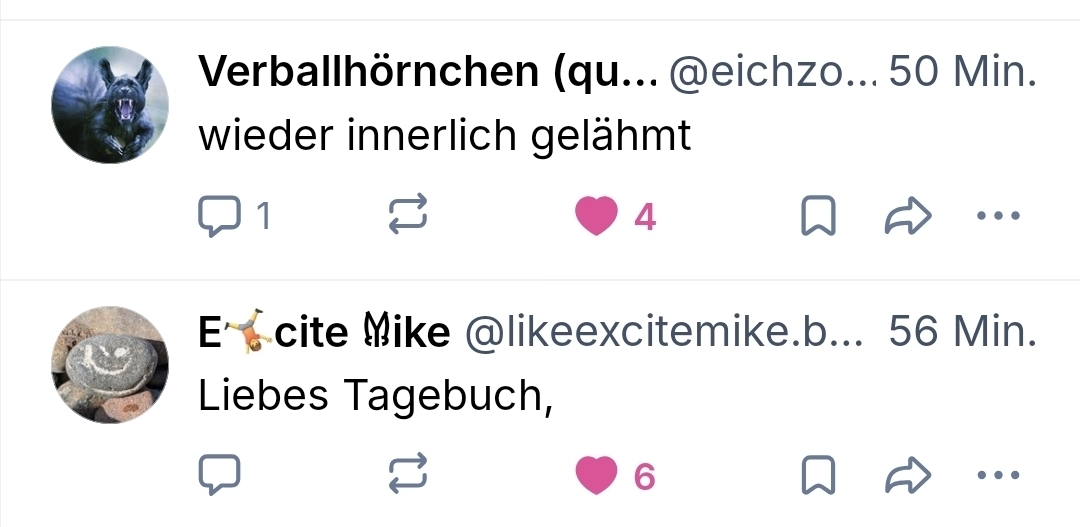The width and height of the screenshot is (1080, 527).
Task: Open the post text "Liebes Tagebuch,"
Action: 376,396
